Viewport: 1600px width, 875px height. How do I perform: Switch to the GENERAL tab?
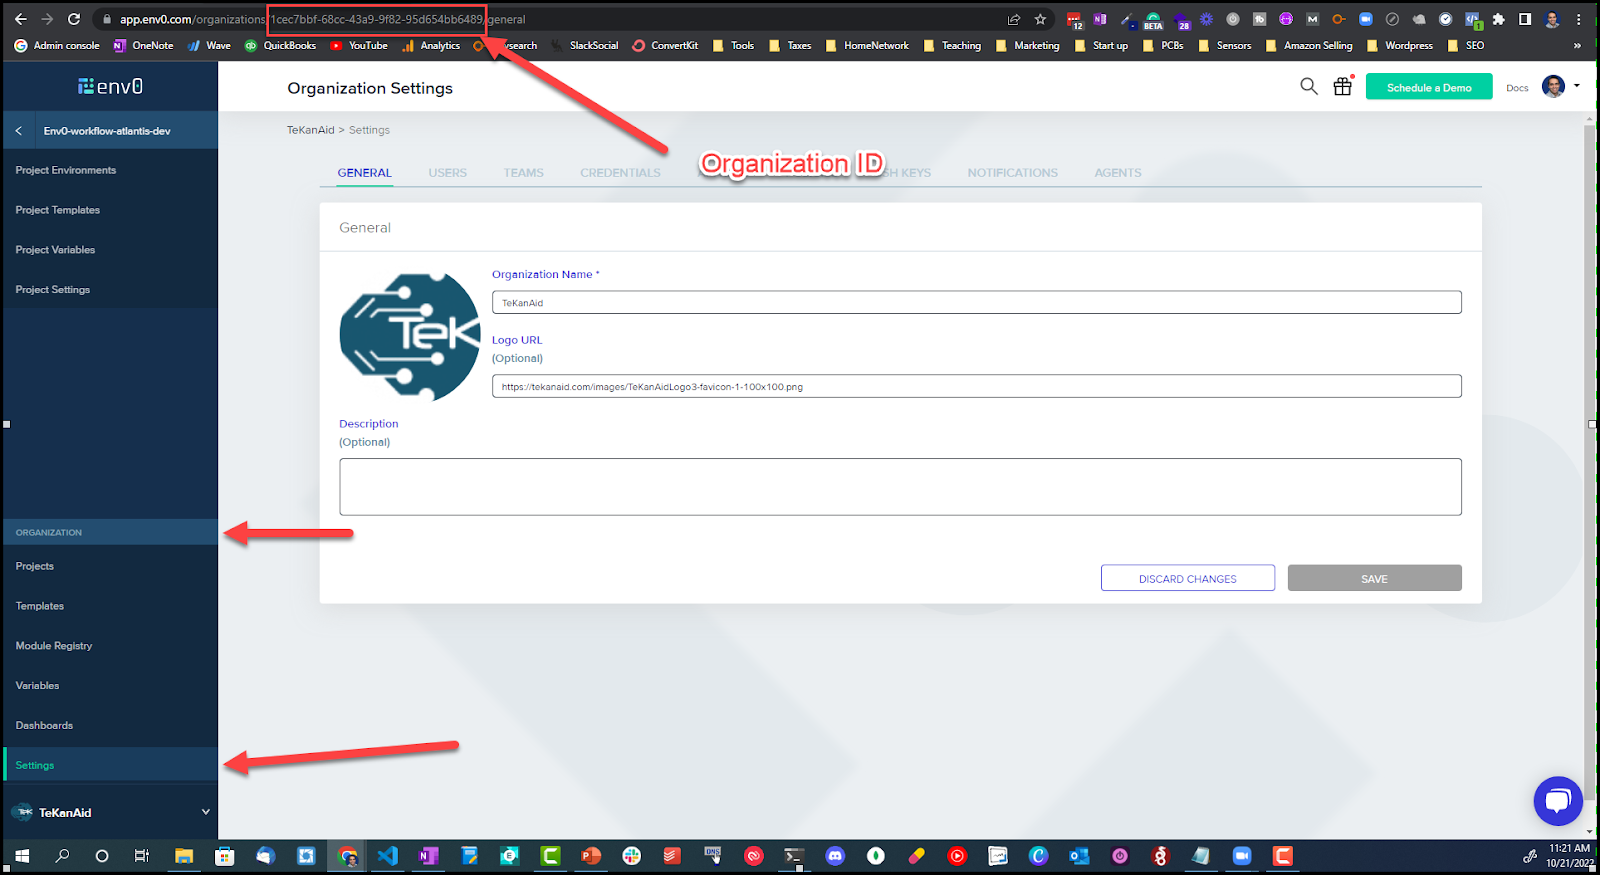pyautogui.click(x=364, y=173)
